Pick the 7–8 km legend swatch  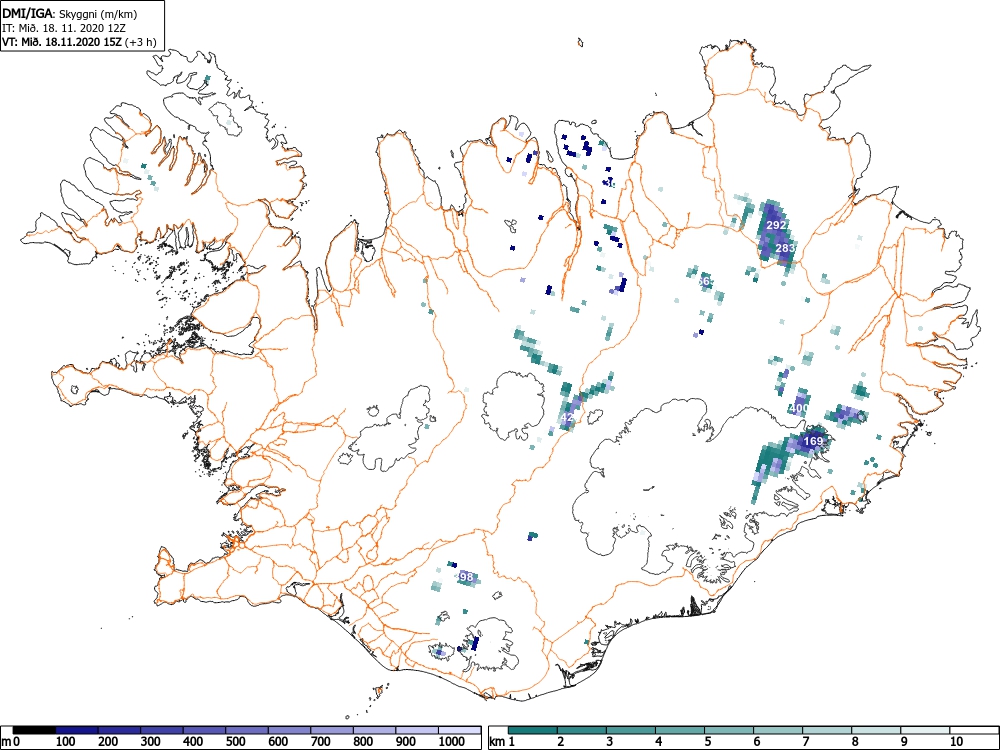827,730
